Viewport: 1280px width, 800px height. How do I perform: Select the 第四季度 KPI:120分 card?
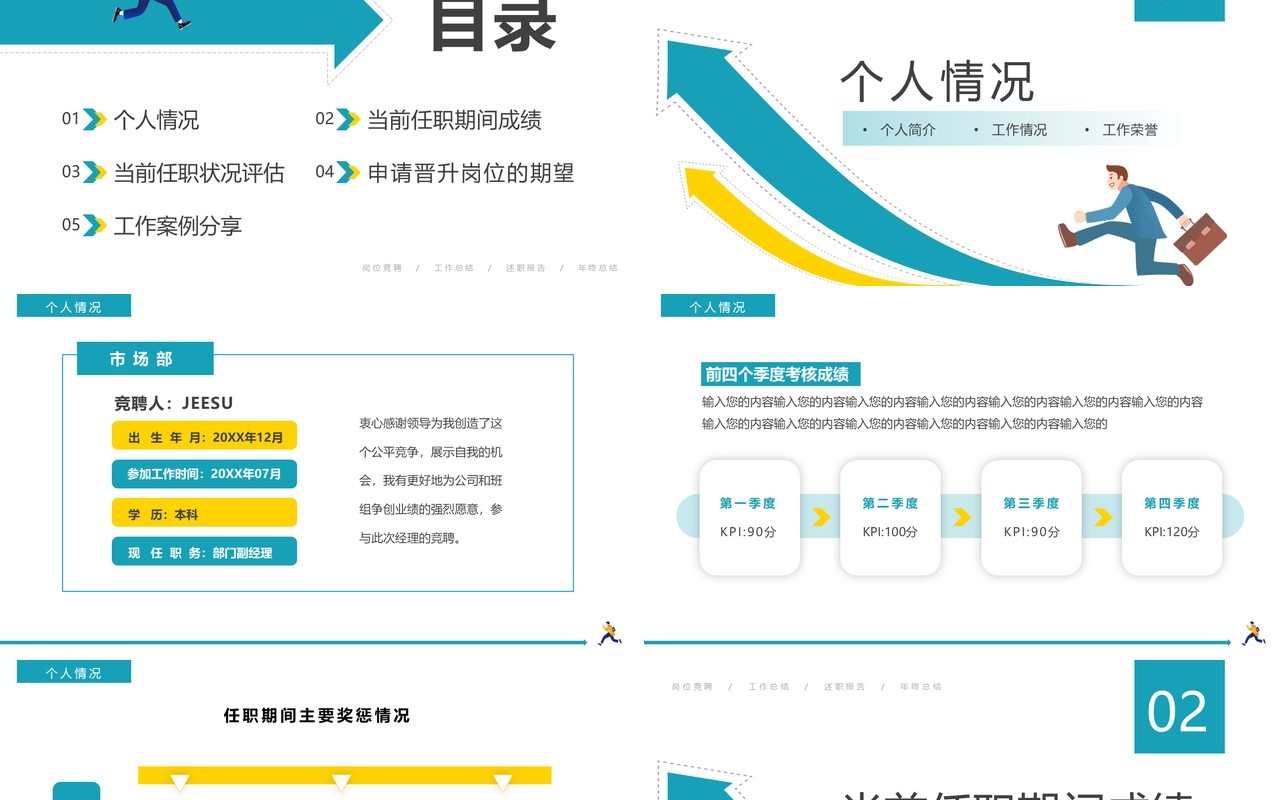1172,517
